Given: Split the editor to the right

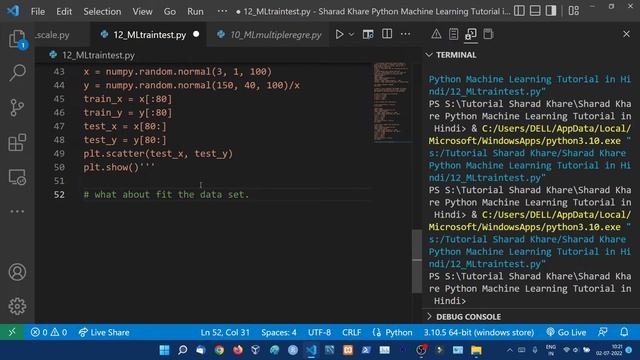Looking at the screenshot, I should tap(387, 34).
